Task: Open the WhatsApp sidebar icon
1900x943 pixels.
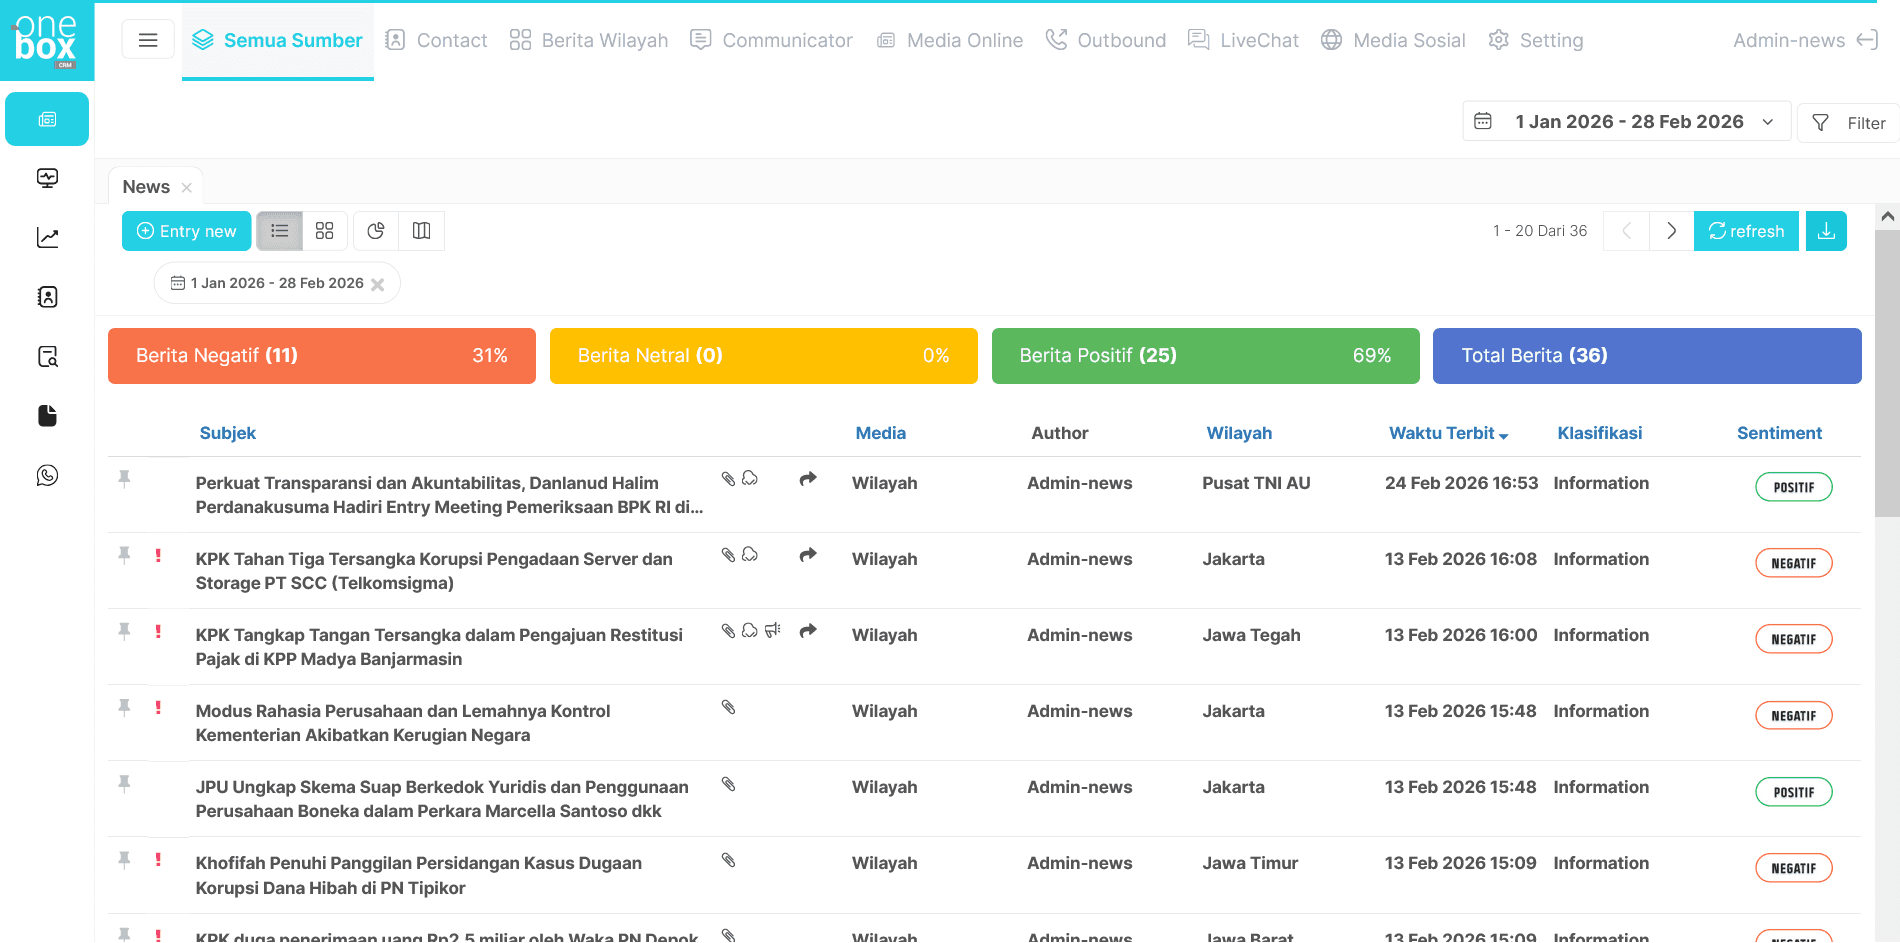Action: [x=47, y=475]
